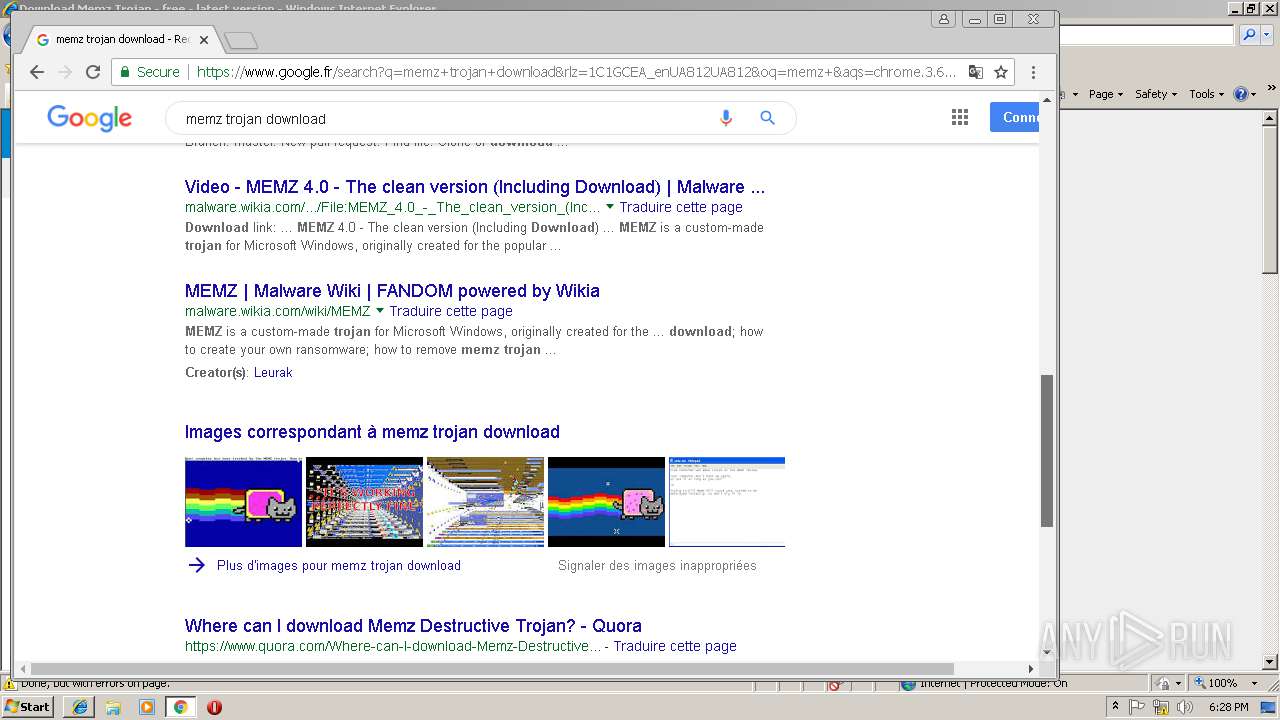Open a new Chrome tab
Screen dimensions: 1280x720
(x=241, y=41)
